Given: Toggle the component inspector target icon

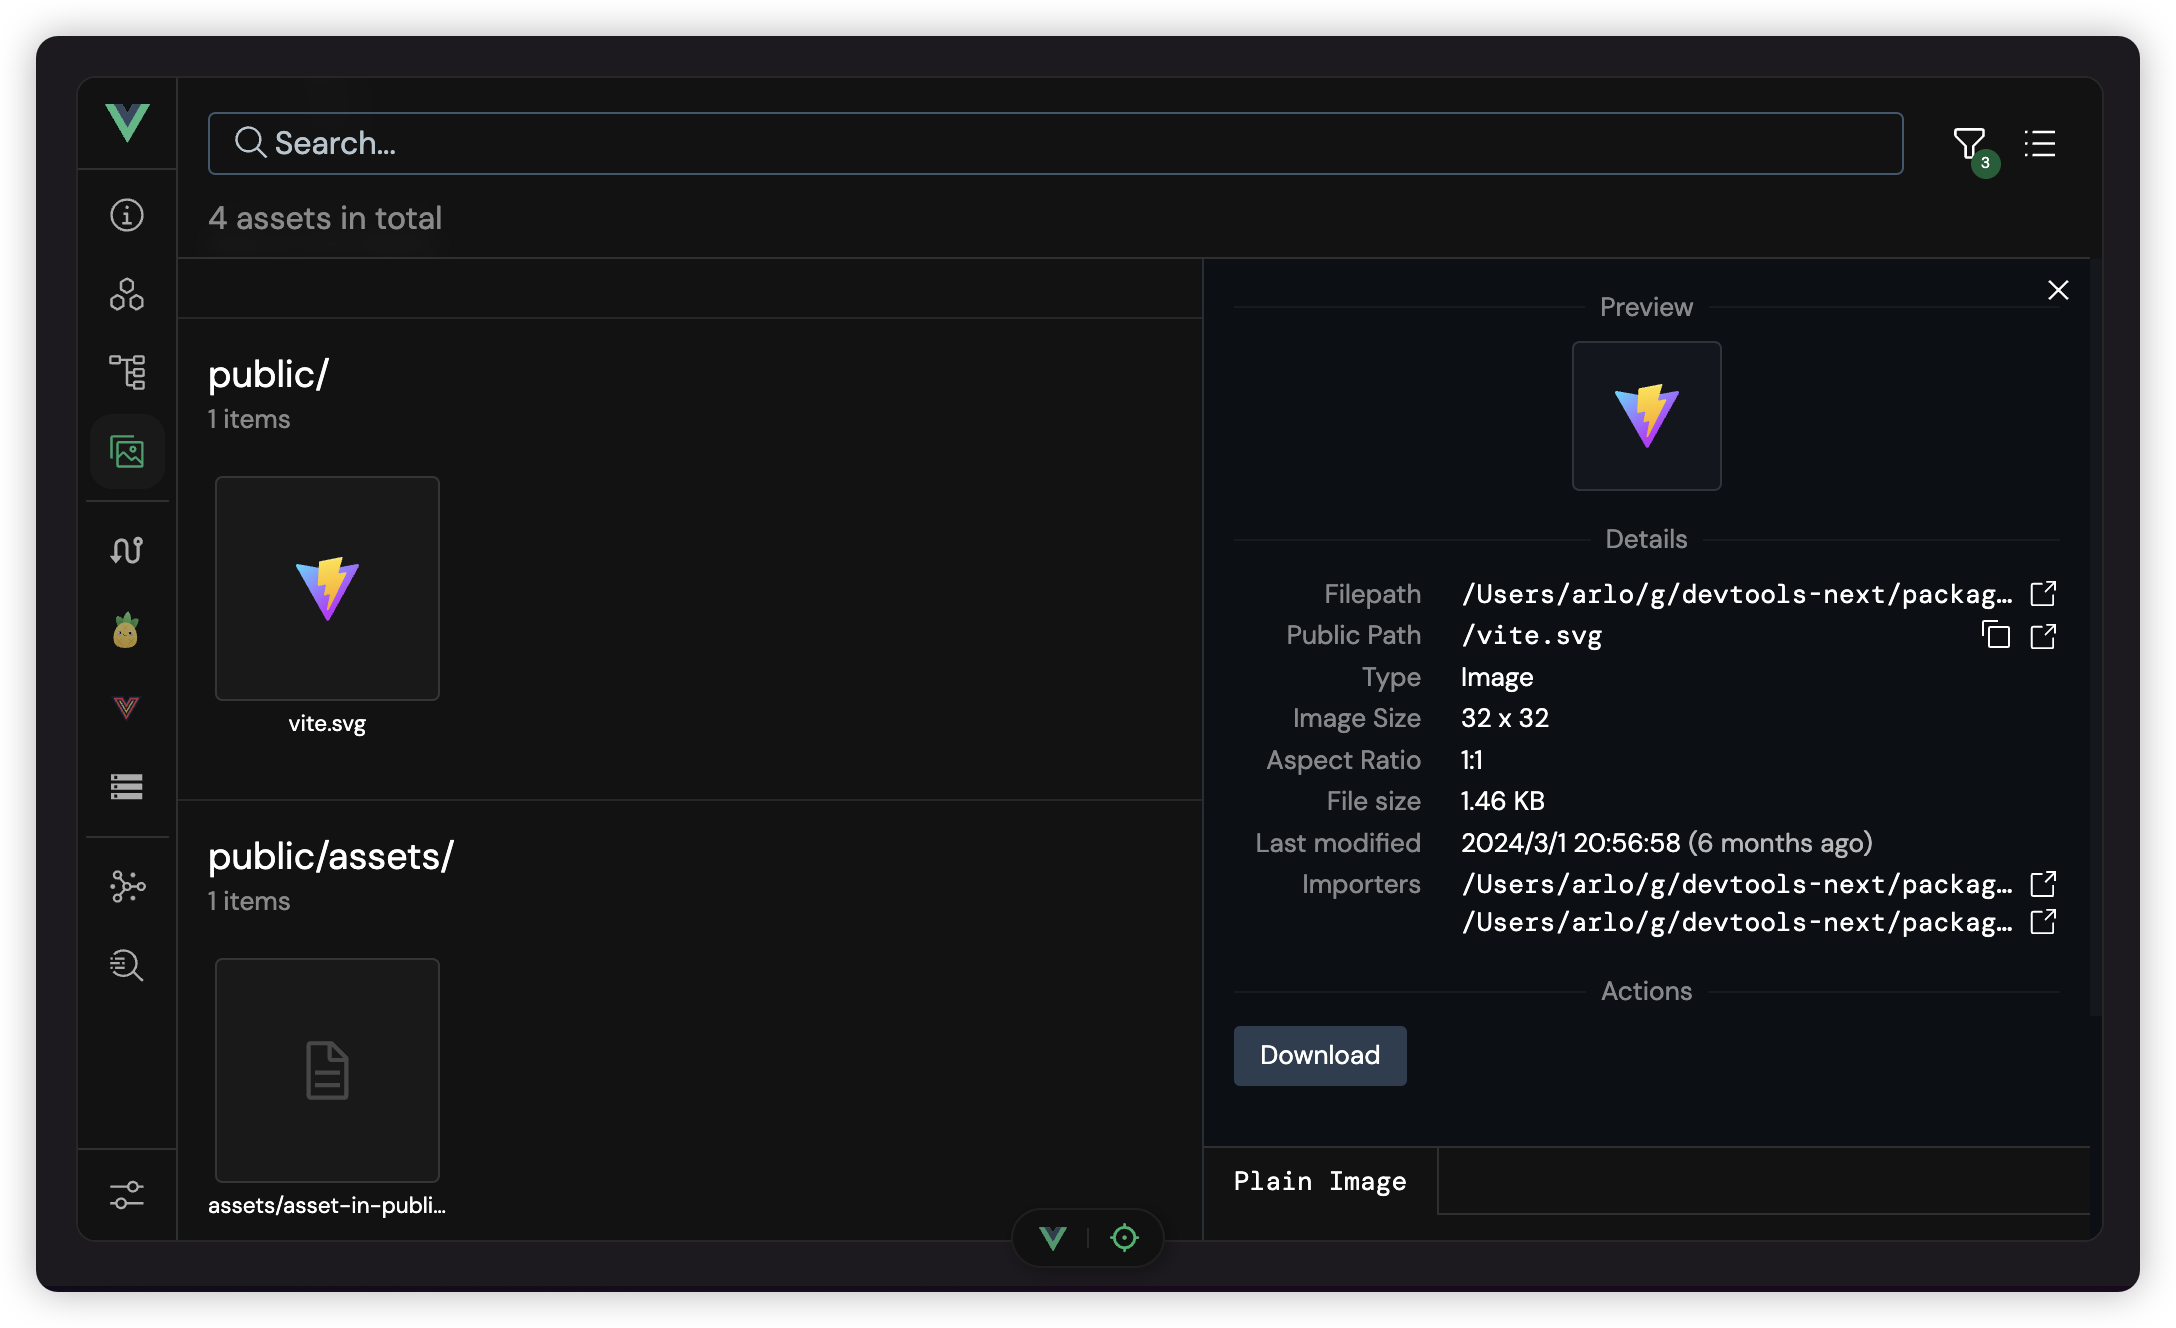Looking at the screenshot, I should (1124, 1238).
